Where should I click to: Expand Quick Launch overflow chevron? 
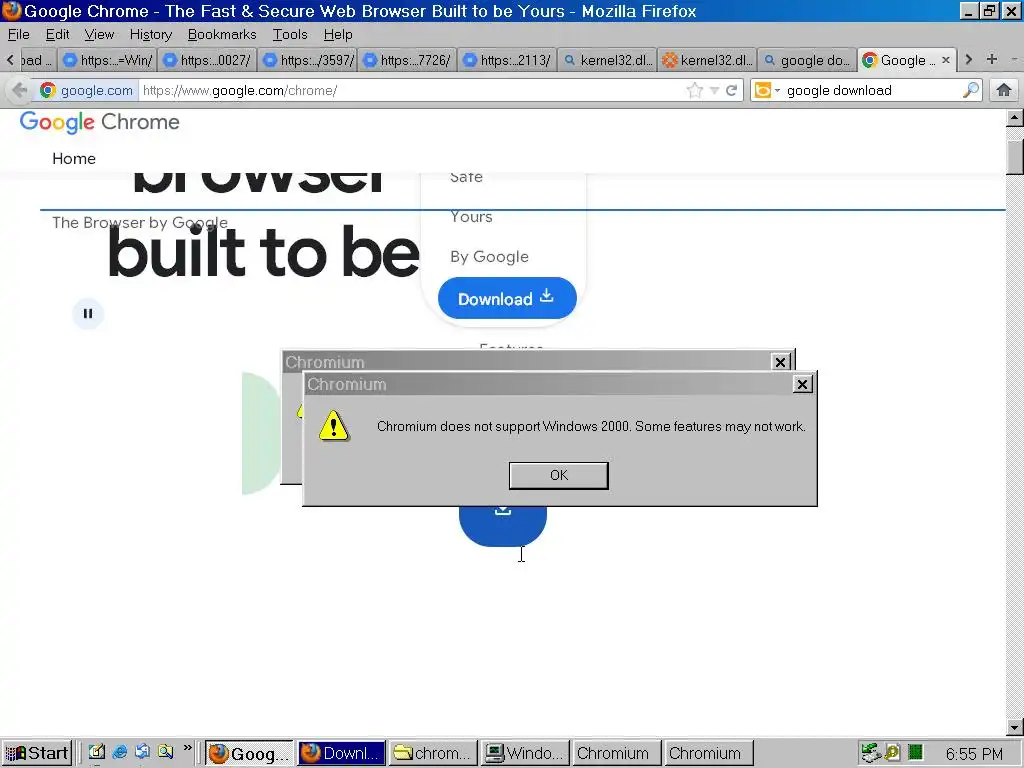pos(187,748)
